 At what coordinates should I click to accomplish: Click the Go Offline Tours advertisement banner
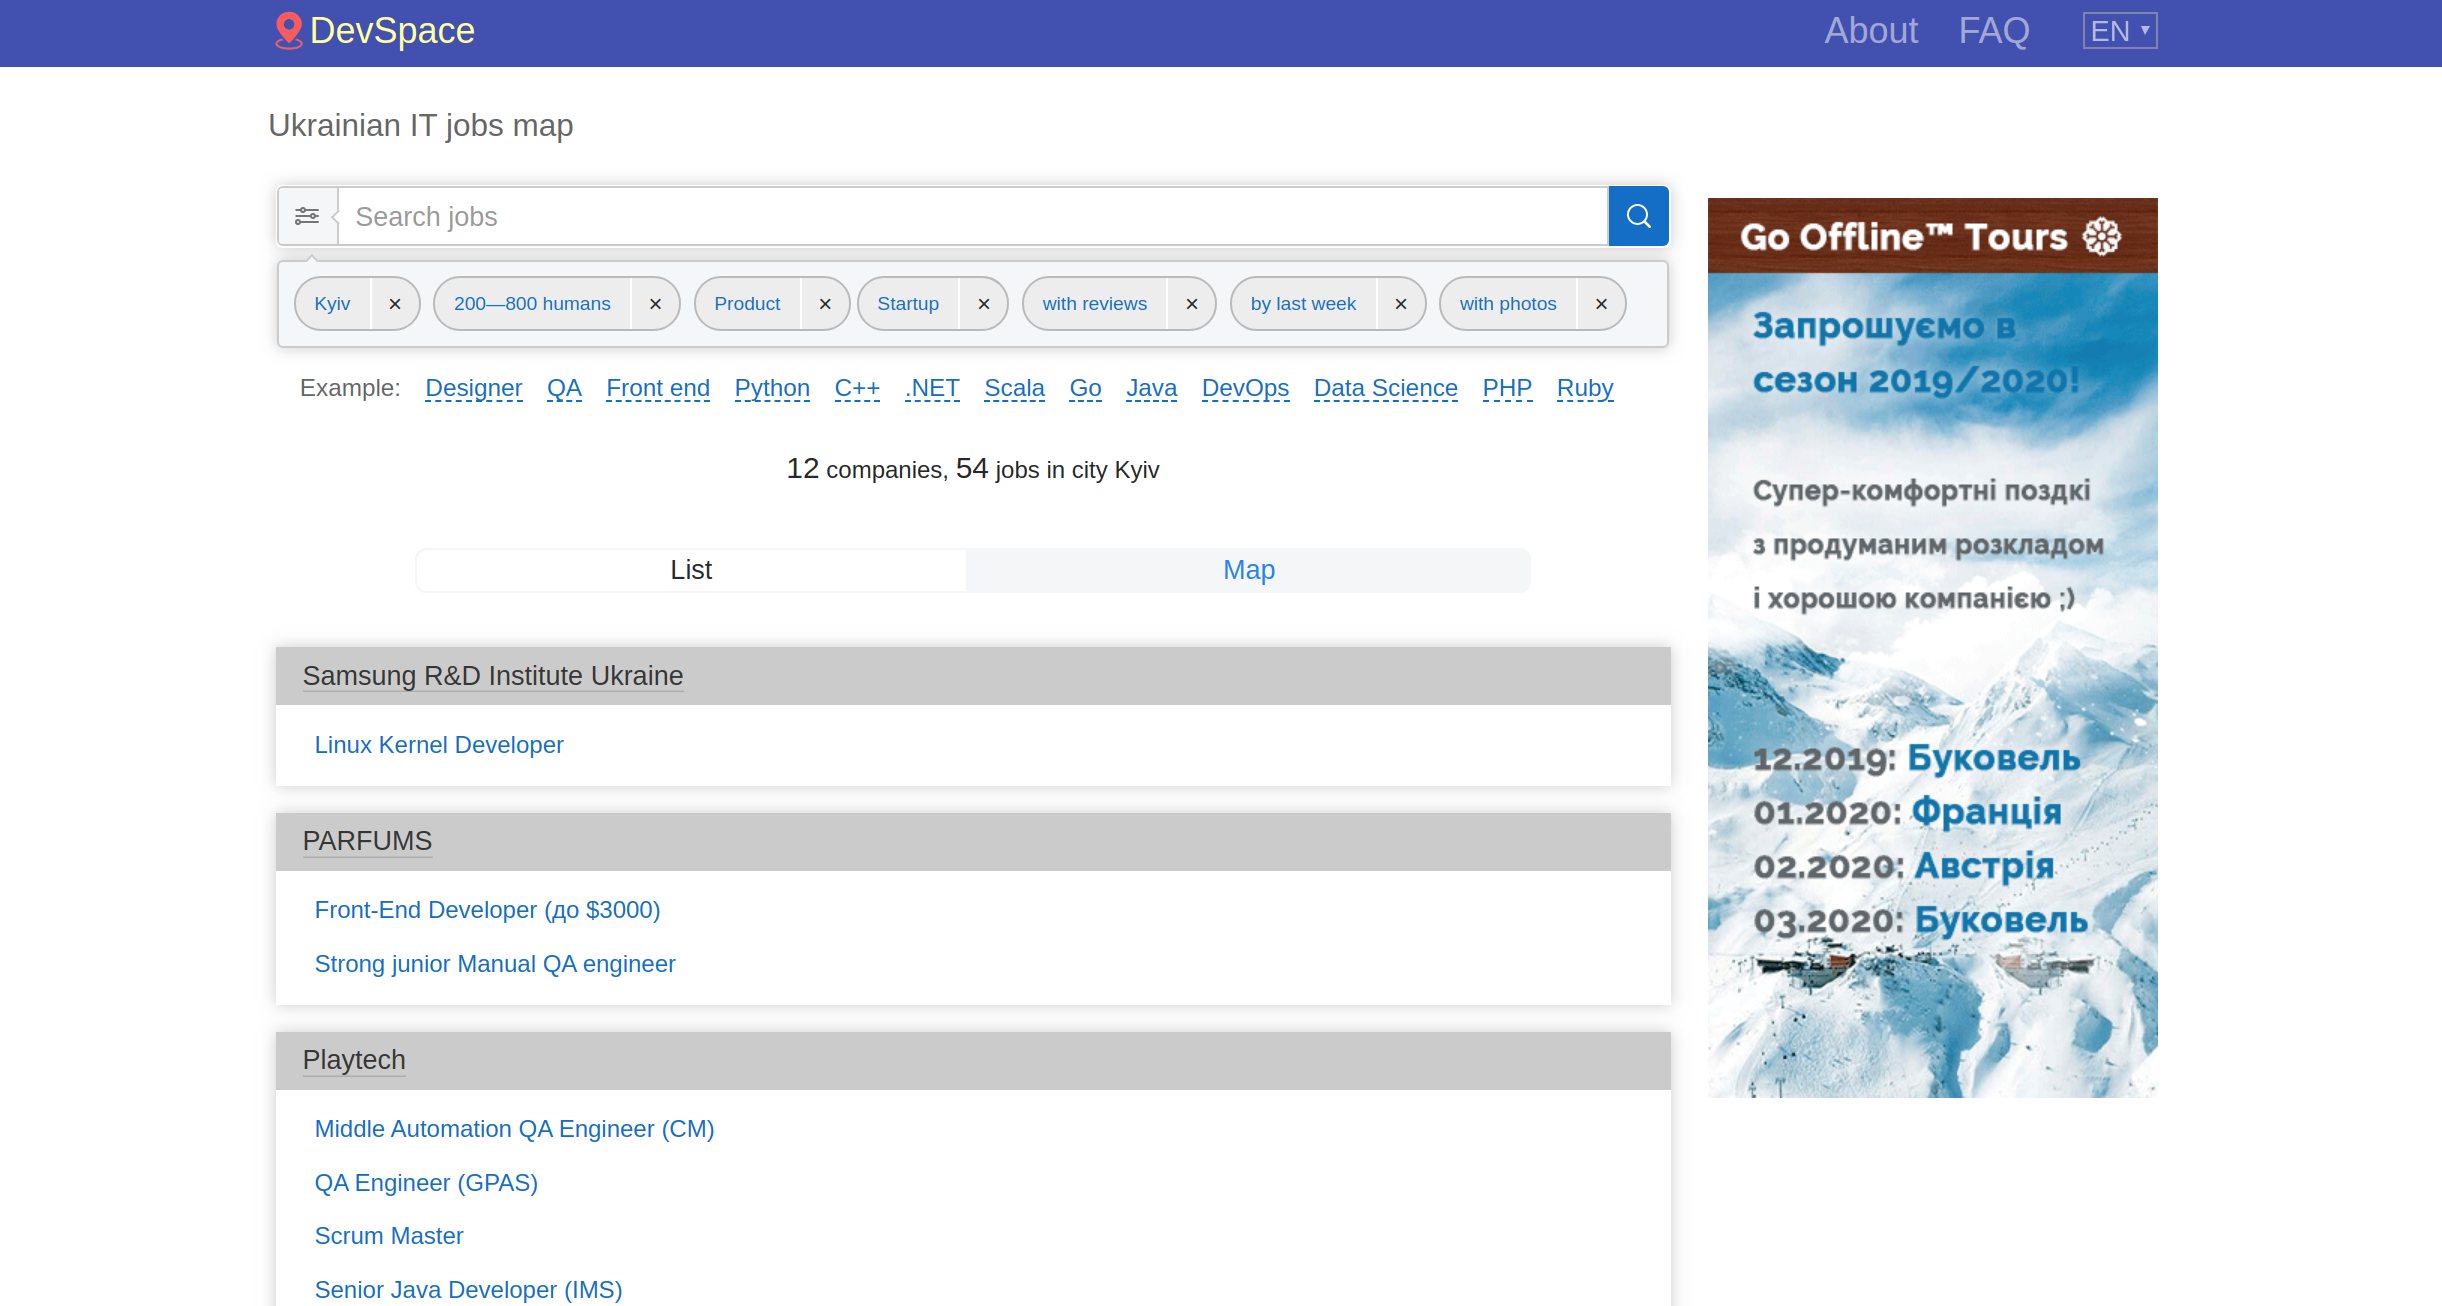tap(1931, 650)
